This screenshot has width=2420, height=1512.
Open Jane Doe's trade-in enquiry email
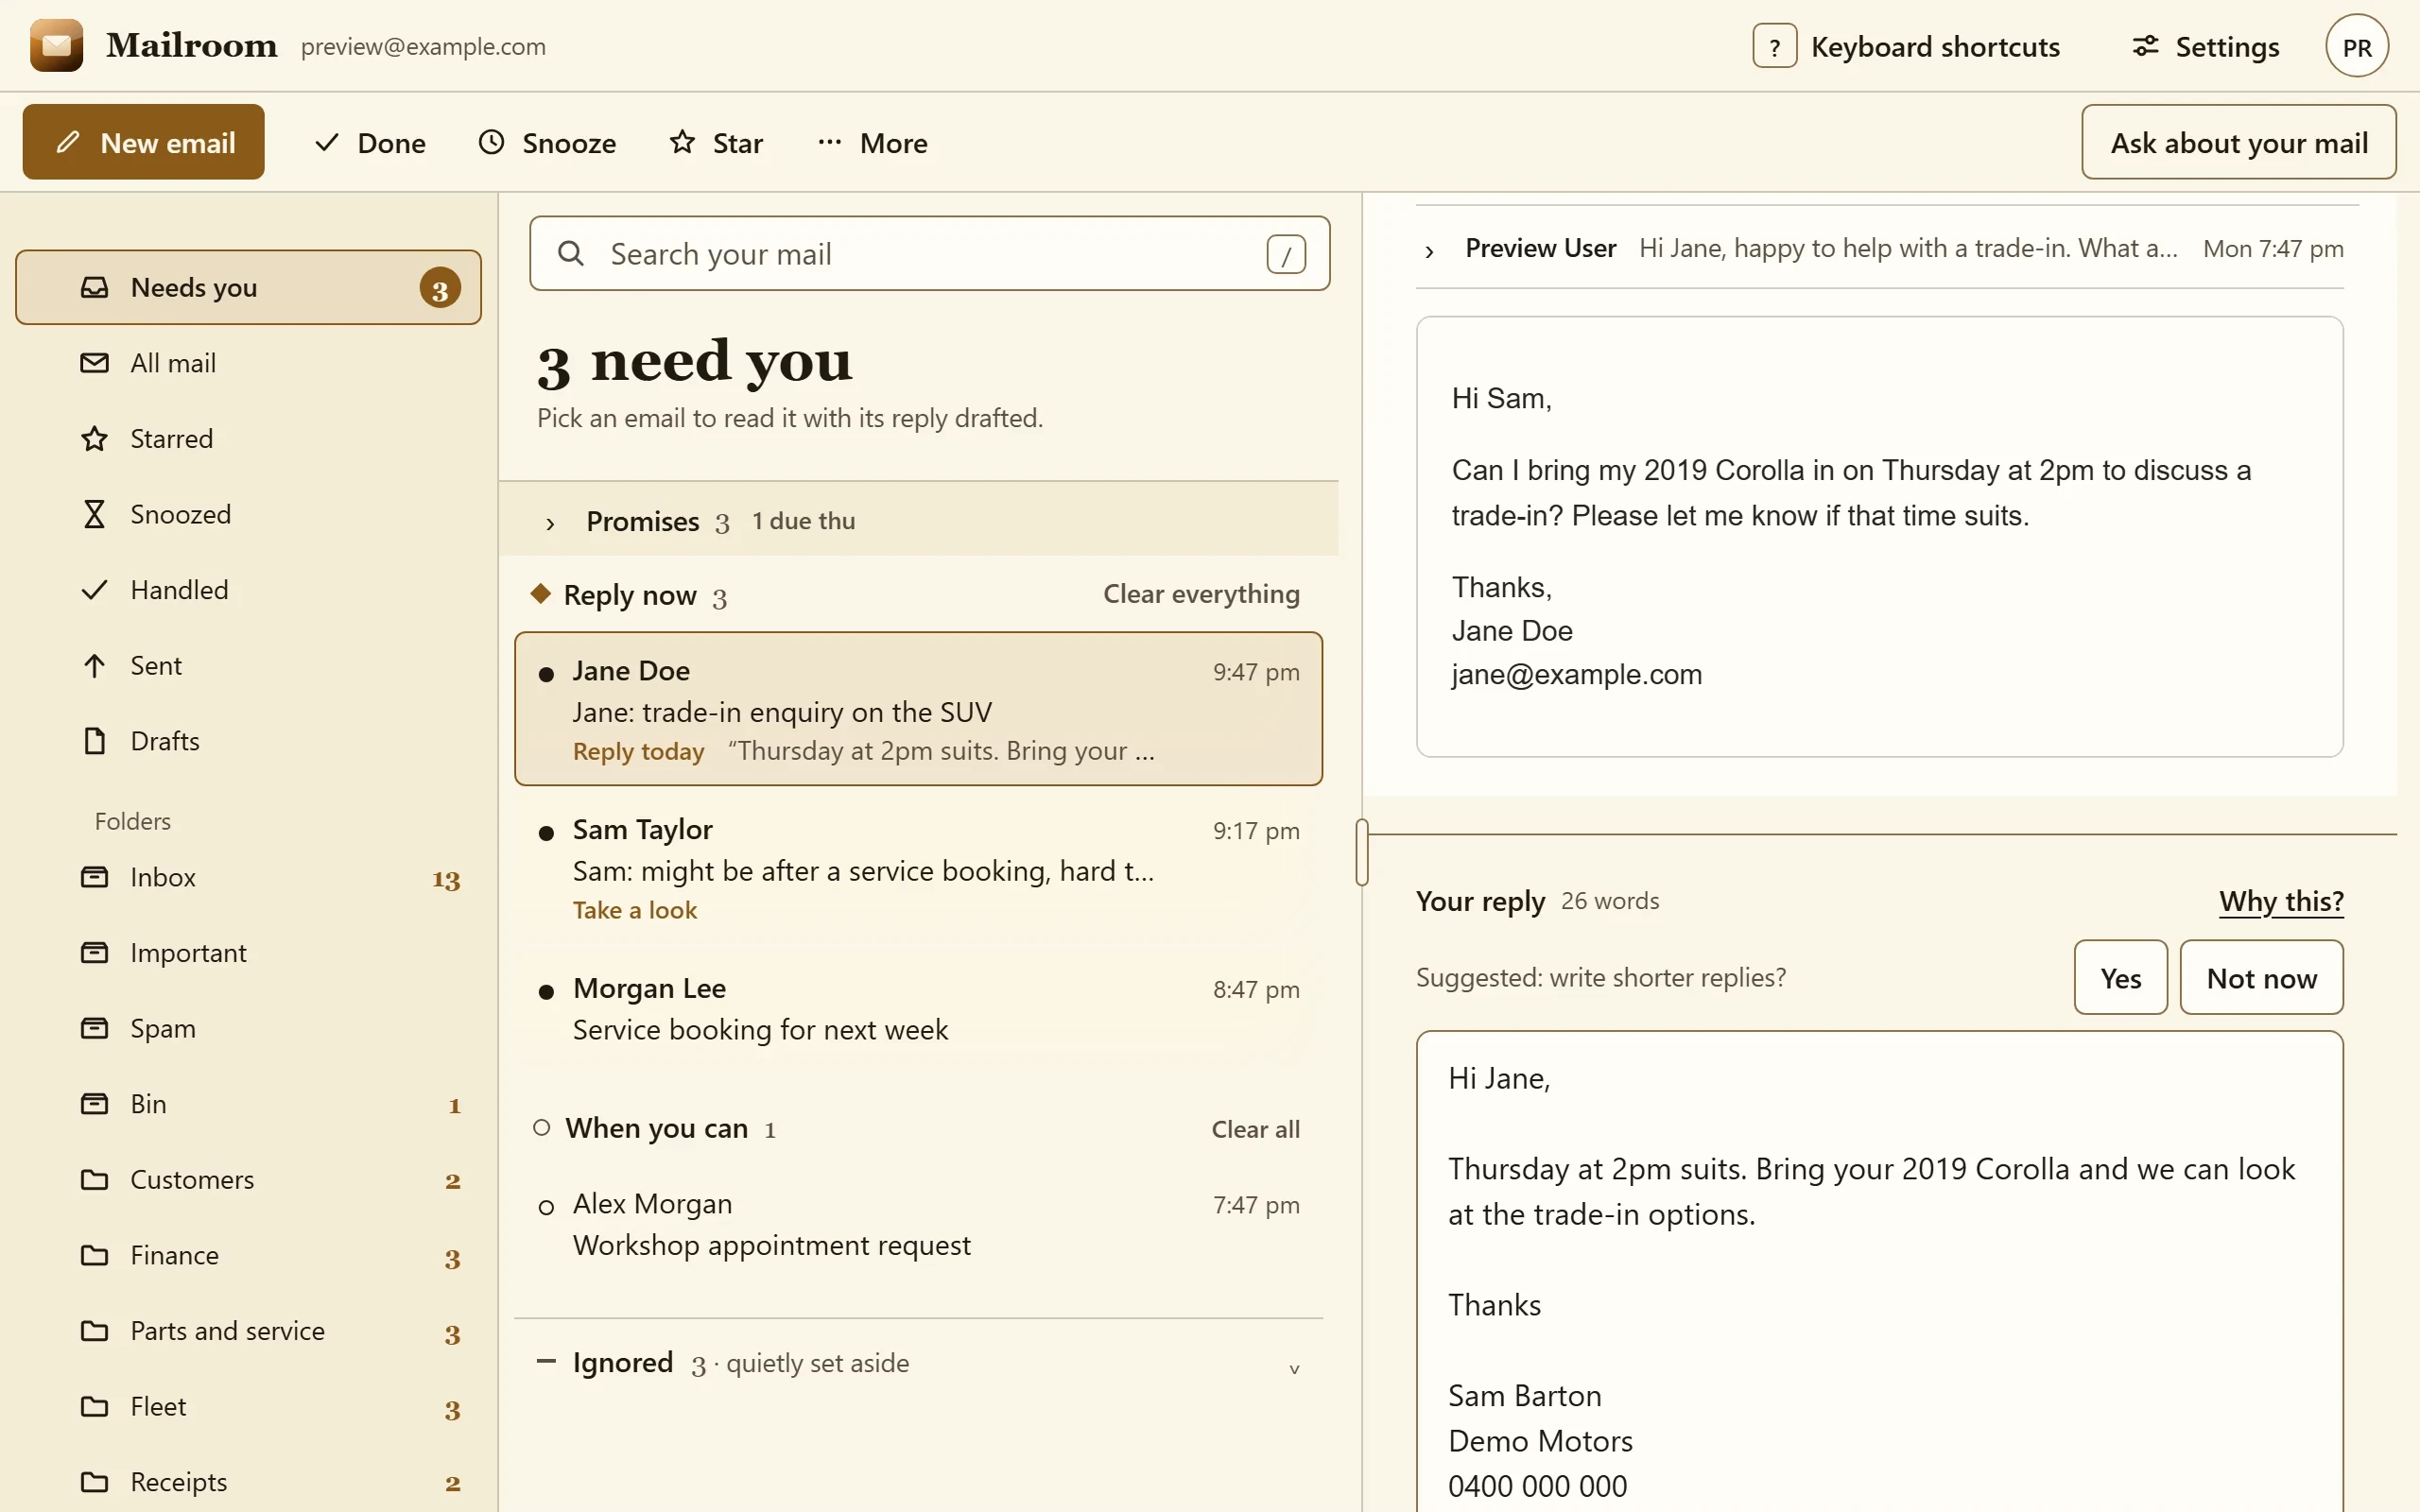[918, 709]
